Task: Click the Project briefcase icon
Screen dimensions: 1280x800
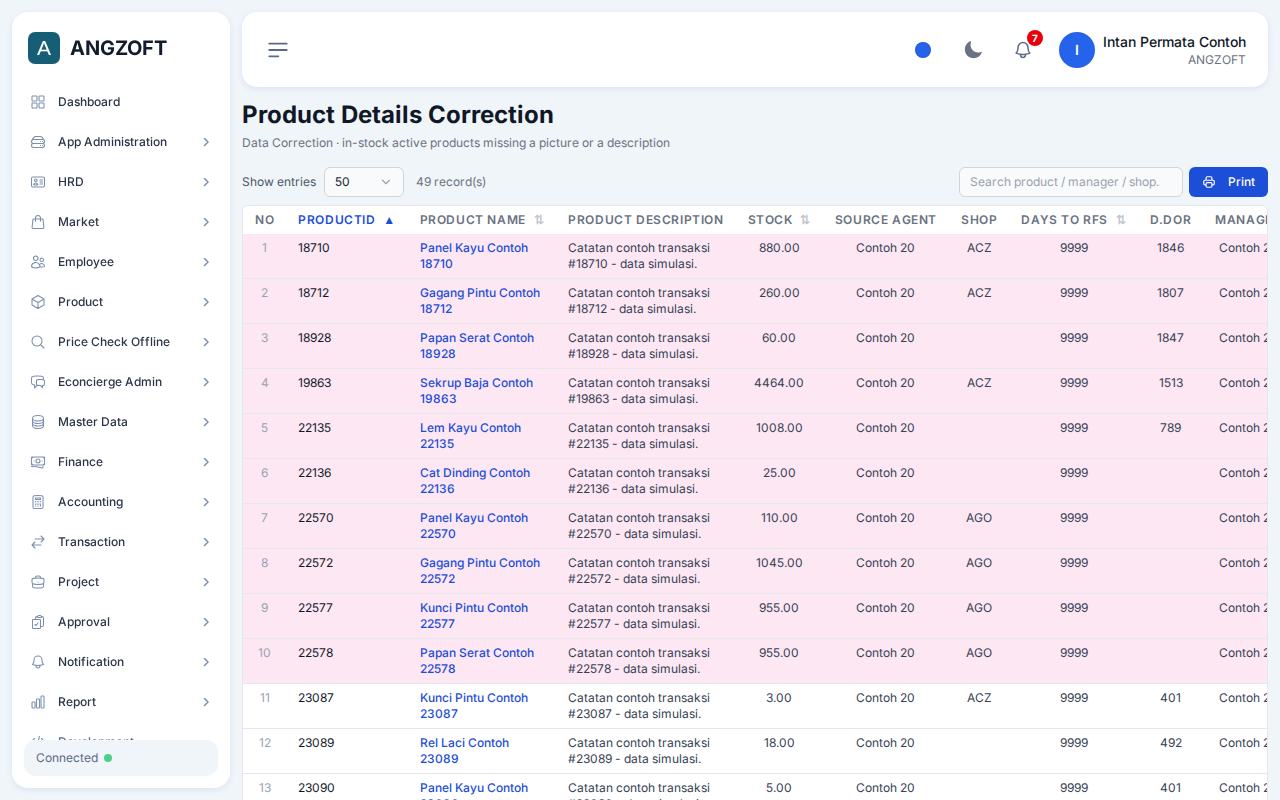Action: click(x=38, y=582)
